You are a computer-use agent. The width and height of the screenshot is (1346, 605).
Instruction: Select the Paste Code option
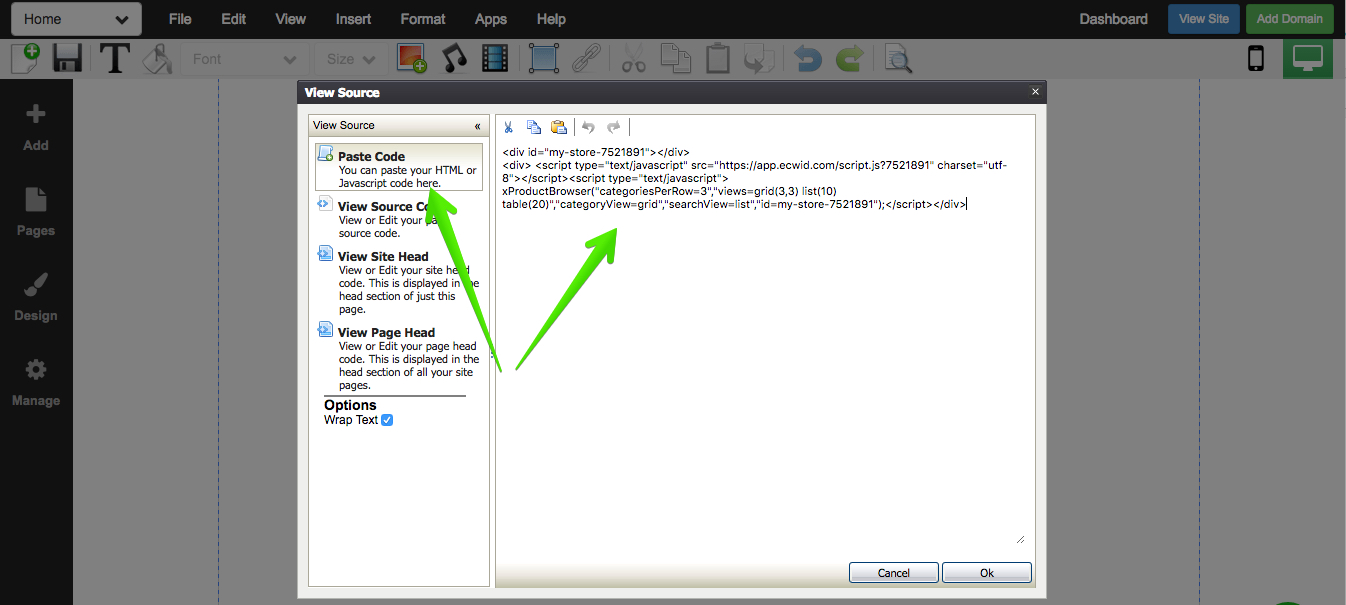tap(399, 167)
